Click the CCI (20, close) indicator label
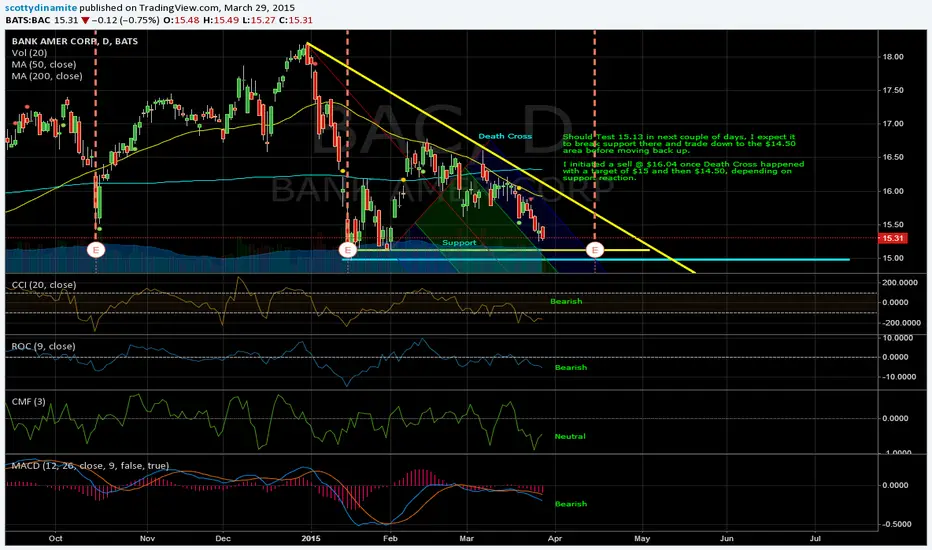The height and width of the screenshot is (550, 932). pyautogui.click(x=44, y=285)
